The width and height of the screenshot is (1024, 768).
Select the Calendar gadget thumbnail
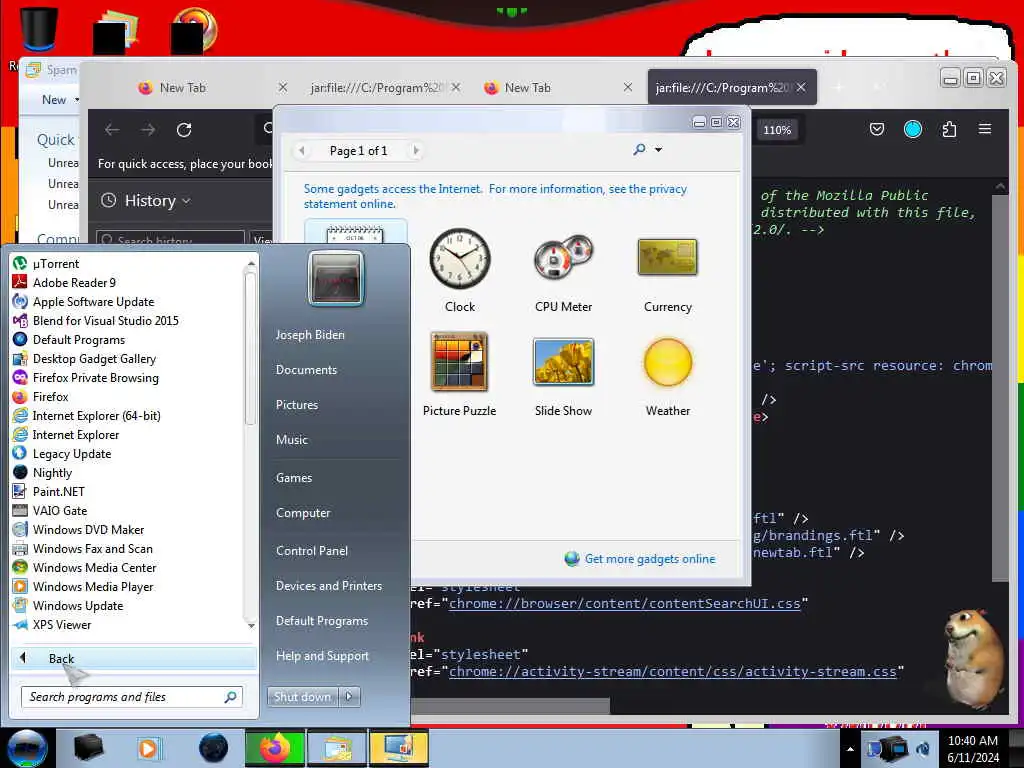[x=355, y=234]
